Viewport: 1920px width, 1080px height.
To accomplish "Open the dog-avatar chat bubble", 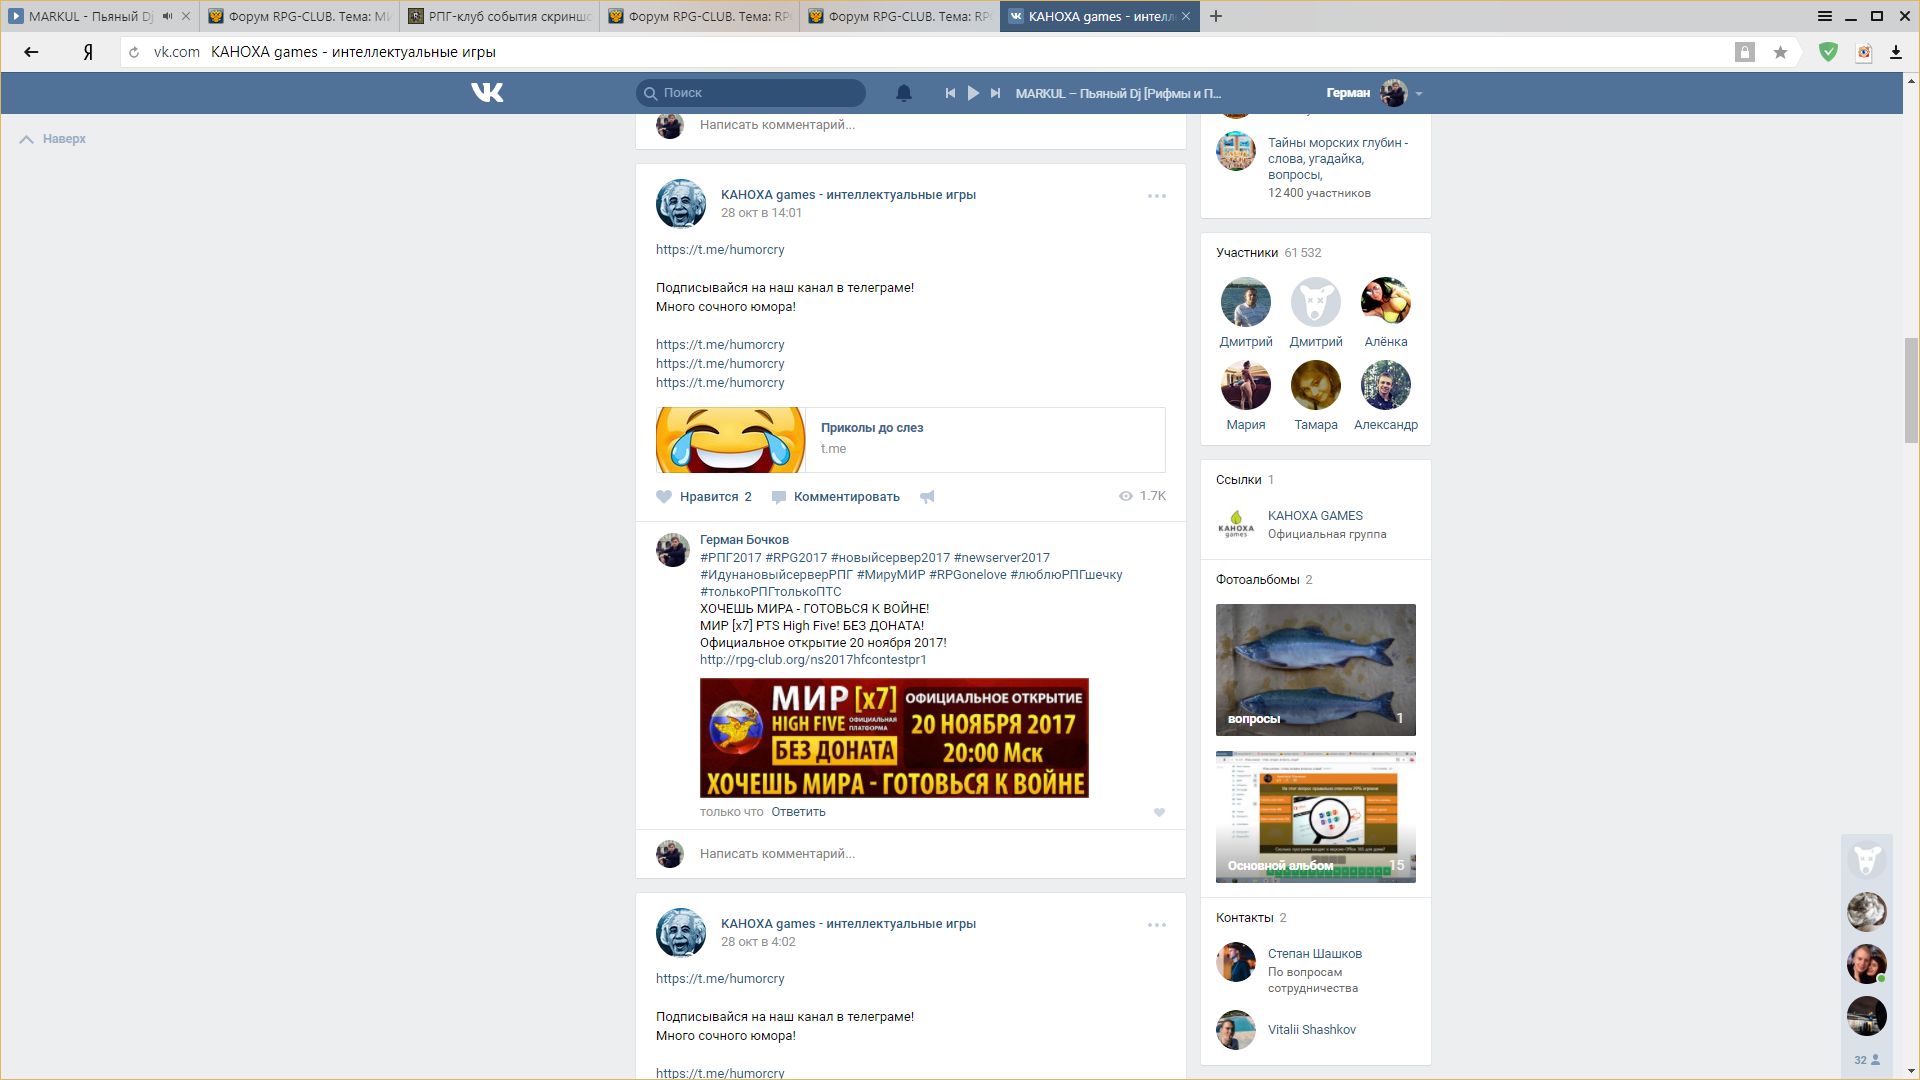I will click(1866, 860).
